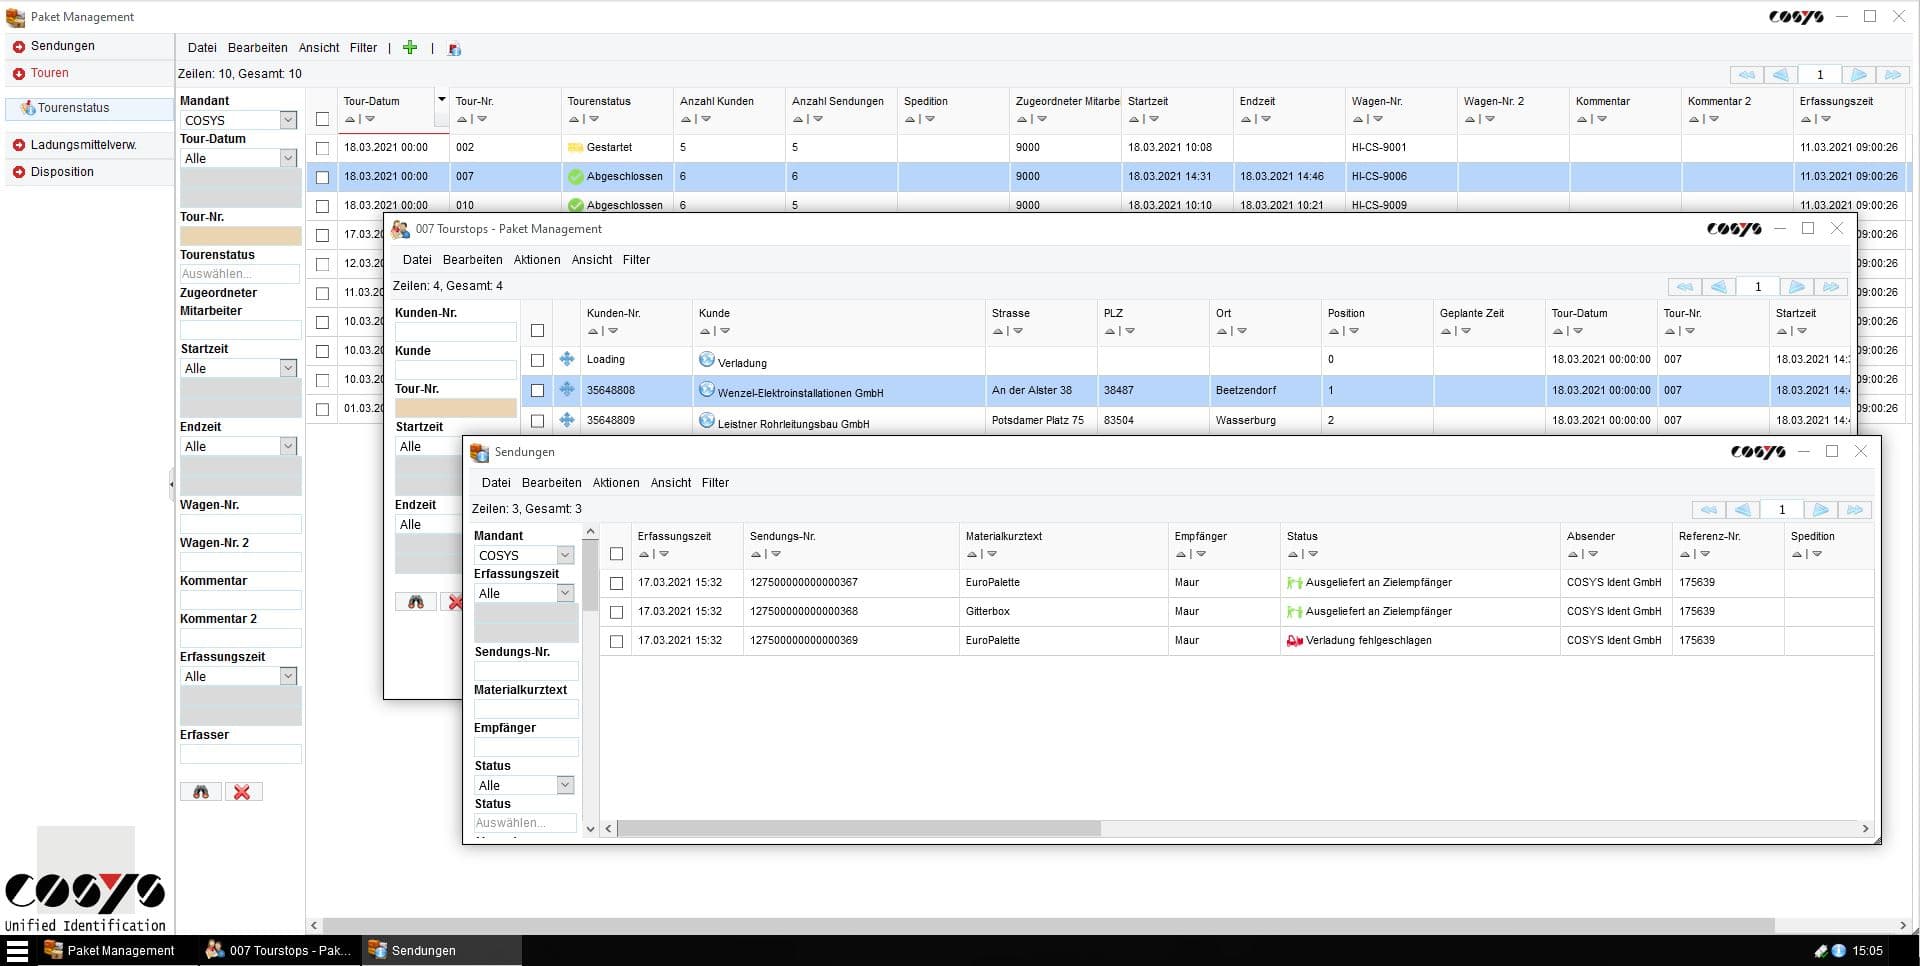The height and width of the screenshot is (966, 1920).
Task: Check the checkbox for tour 002
Action: tap(322, 147)
